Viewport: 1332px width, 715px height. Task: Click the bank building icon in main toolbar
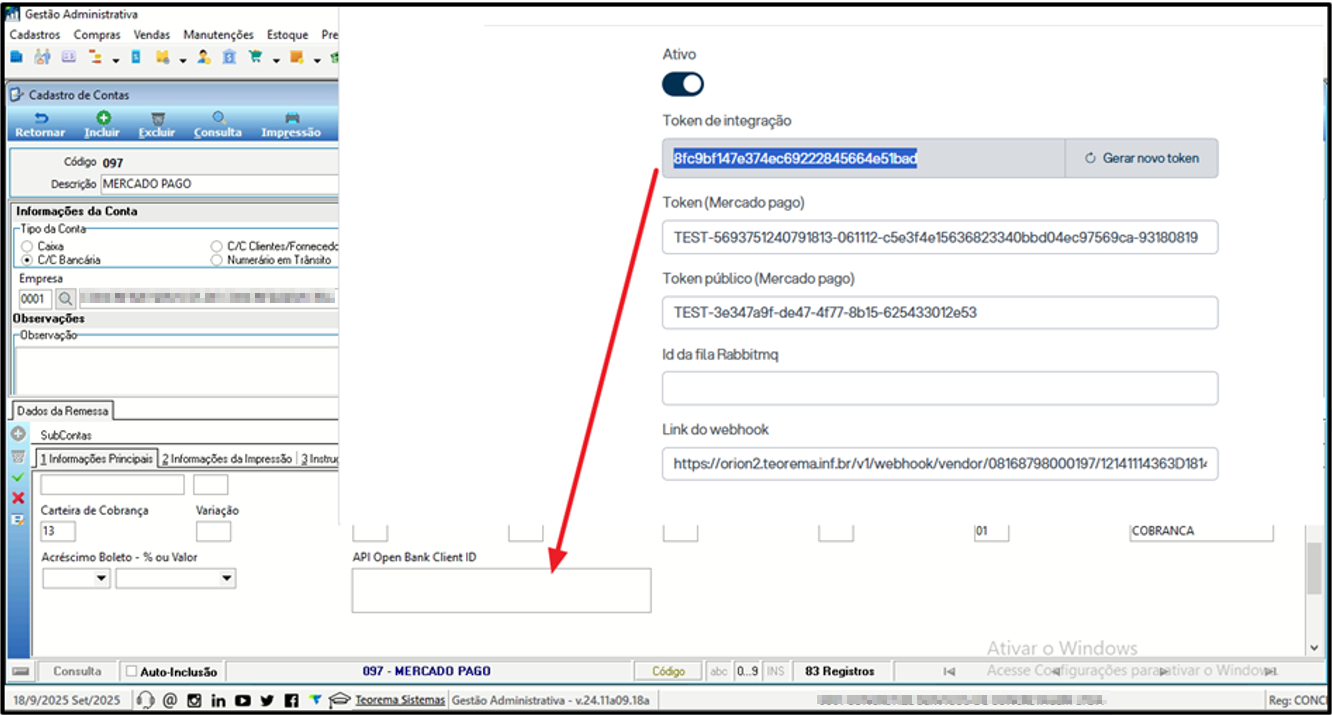pyautogui.click(x=230, y=57)
